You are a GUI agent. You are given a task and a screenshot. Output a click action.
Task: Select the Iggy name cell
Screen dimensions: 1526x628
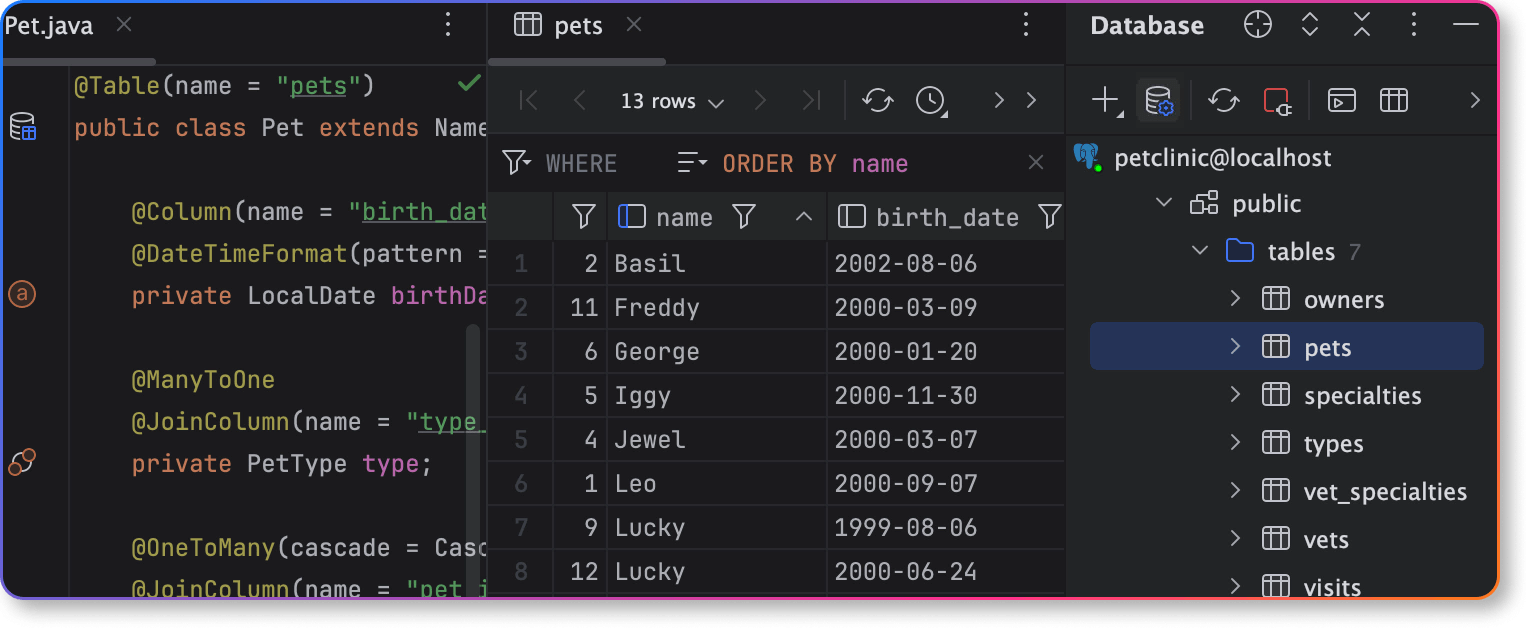(717, 395)
